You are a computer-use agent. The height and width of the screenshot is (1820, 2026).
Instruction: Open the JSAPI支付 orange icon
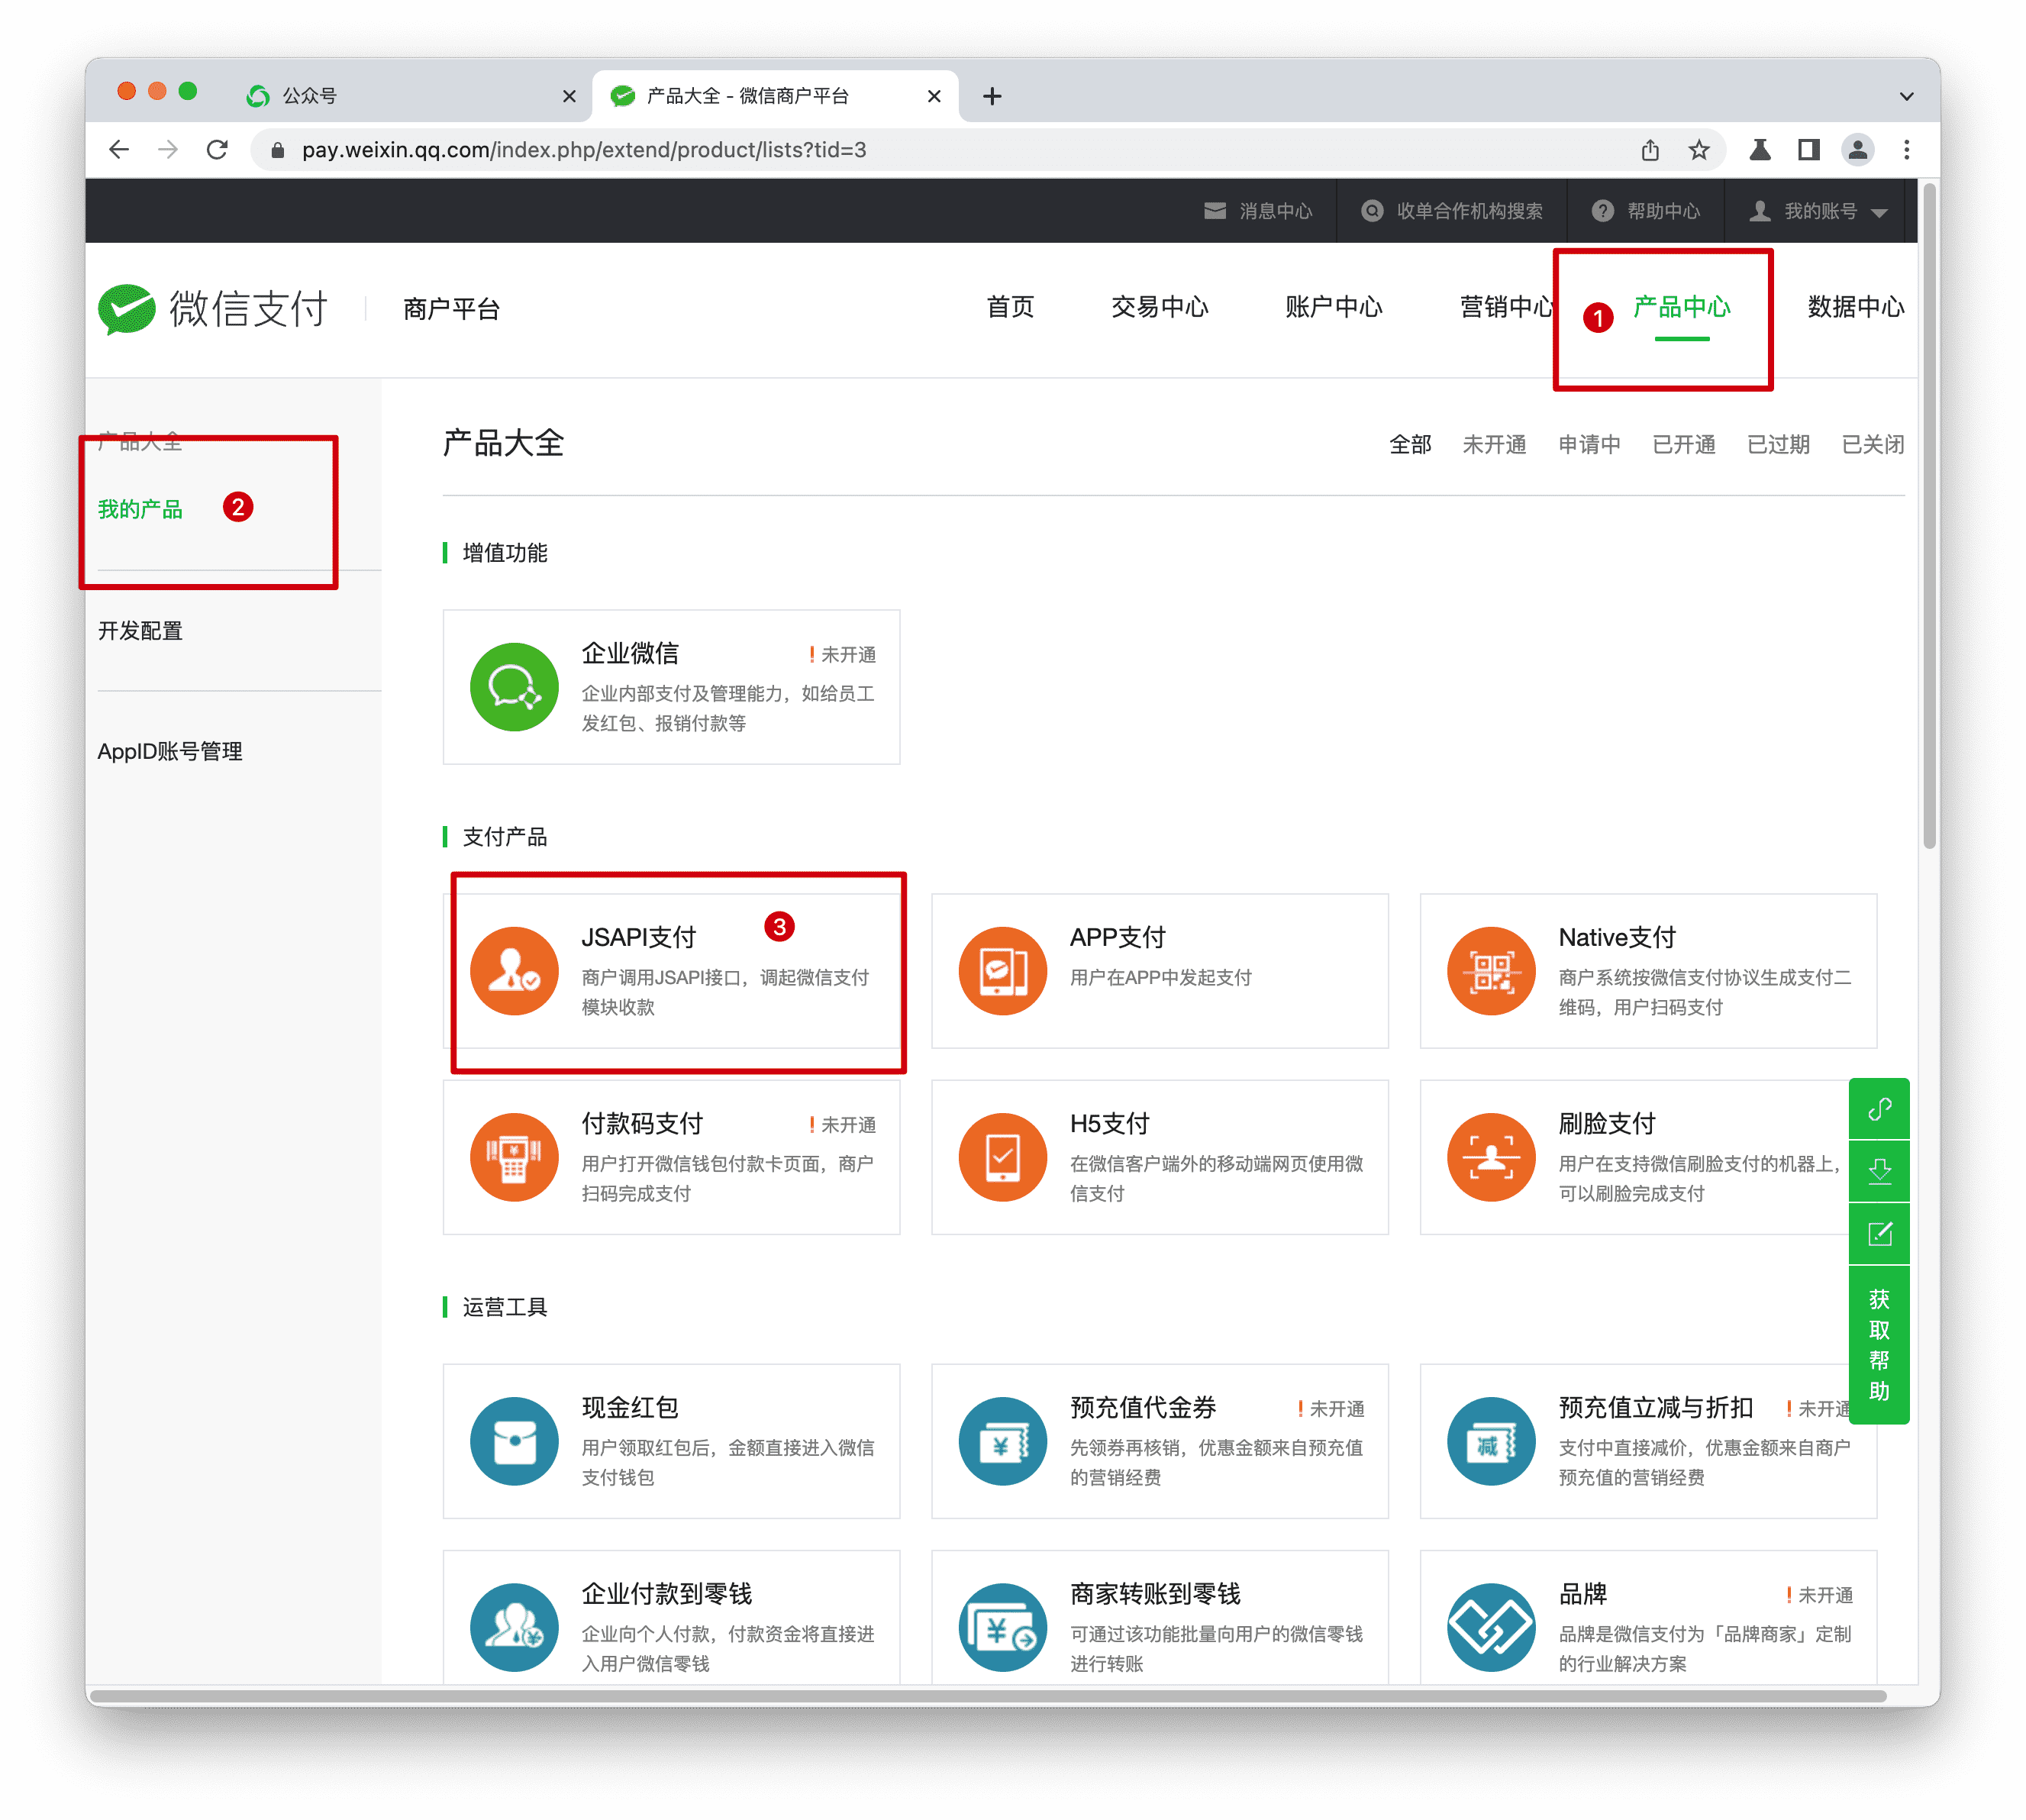(x=514, y=971)
